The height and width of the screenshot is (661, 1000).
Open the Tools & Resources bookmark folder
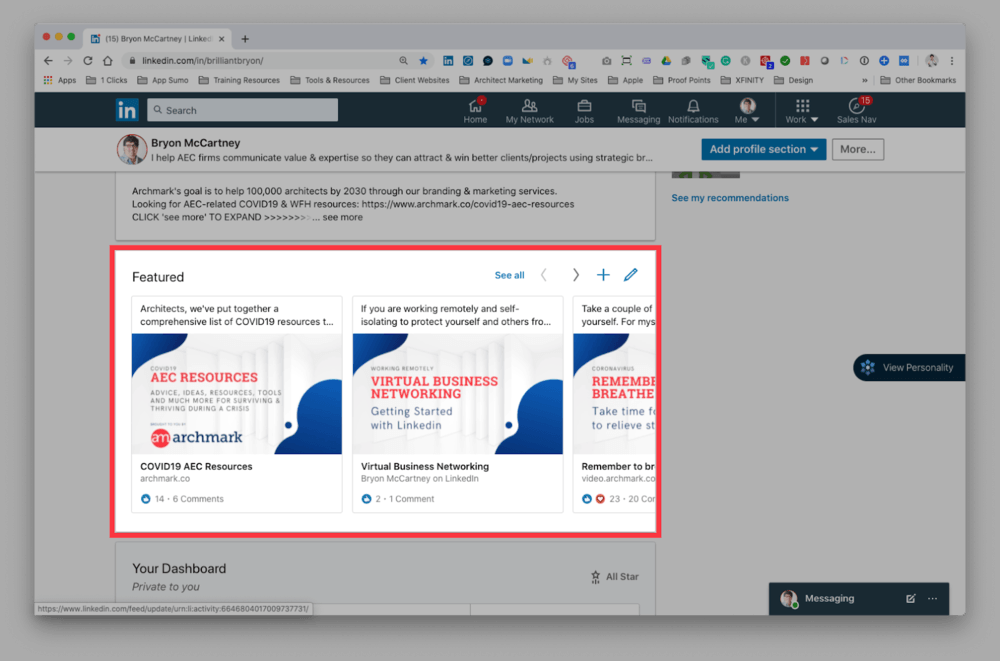330,80
